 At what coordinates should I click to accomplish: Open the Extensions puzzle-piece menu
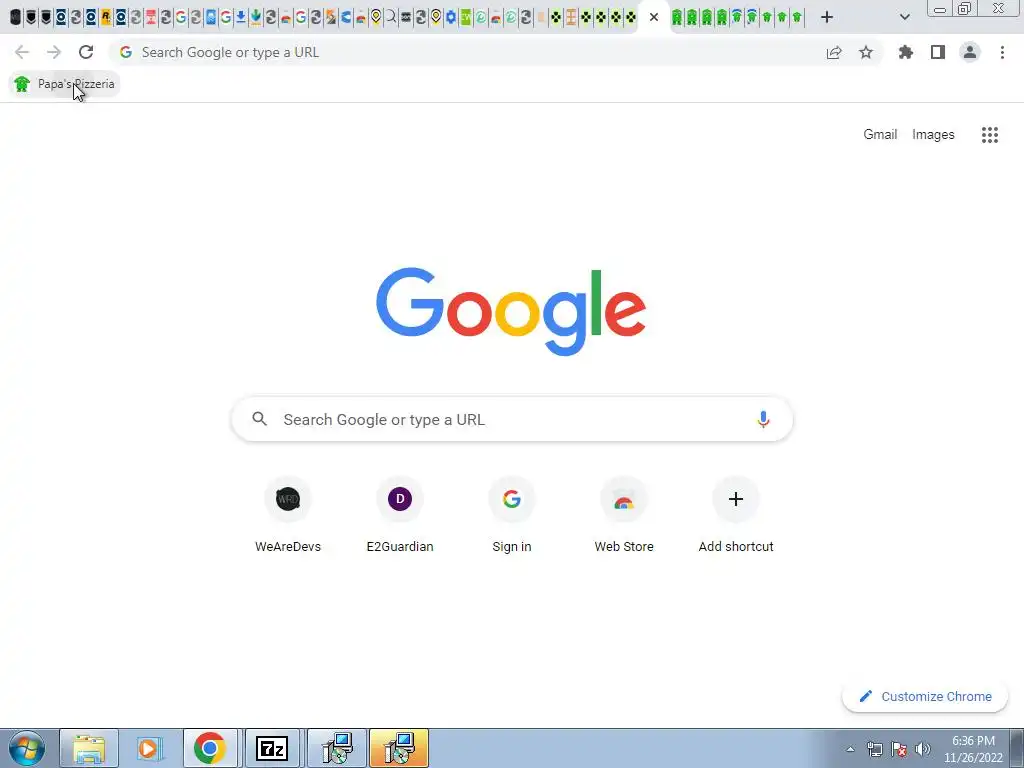906,52
